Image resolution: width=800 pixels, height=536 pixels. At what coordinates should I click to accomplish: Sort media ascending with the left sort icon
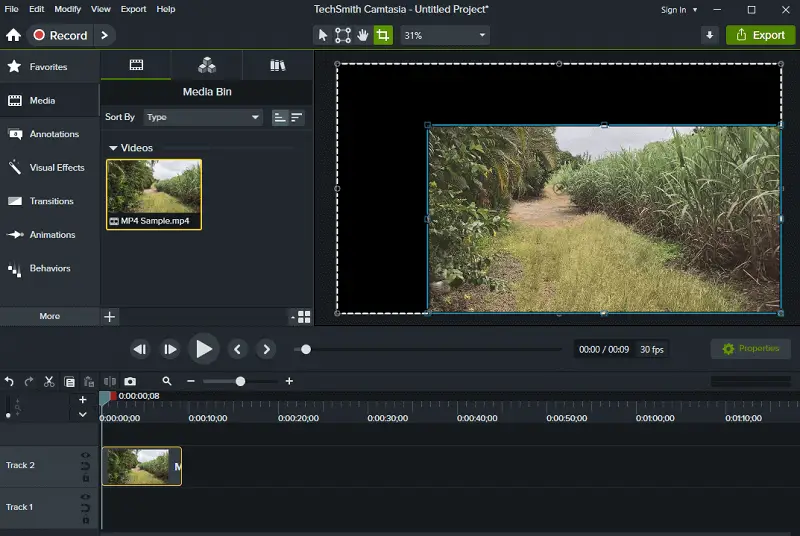point(280,118)
